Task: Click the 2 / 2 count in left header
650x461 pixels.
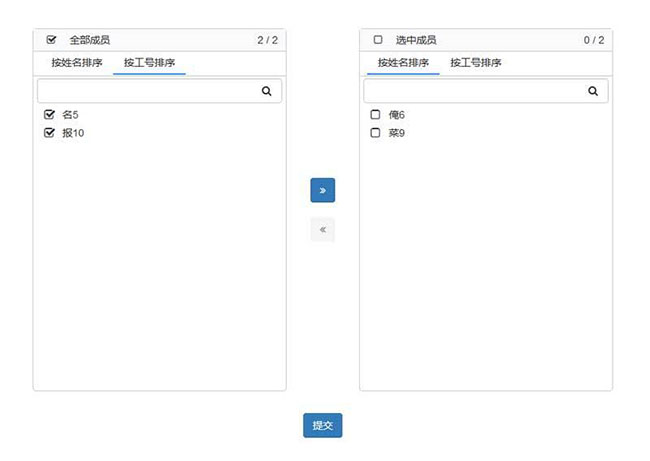Action: [x=267, y=40]
